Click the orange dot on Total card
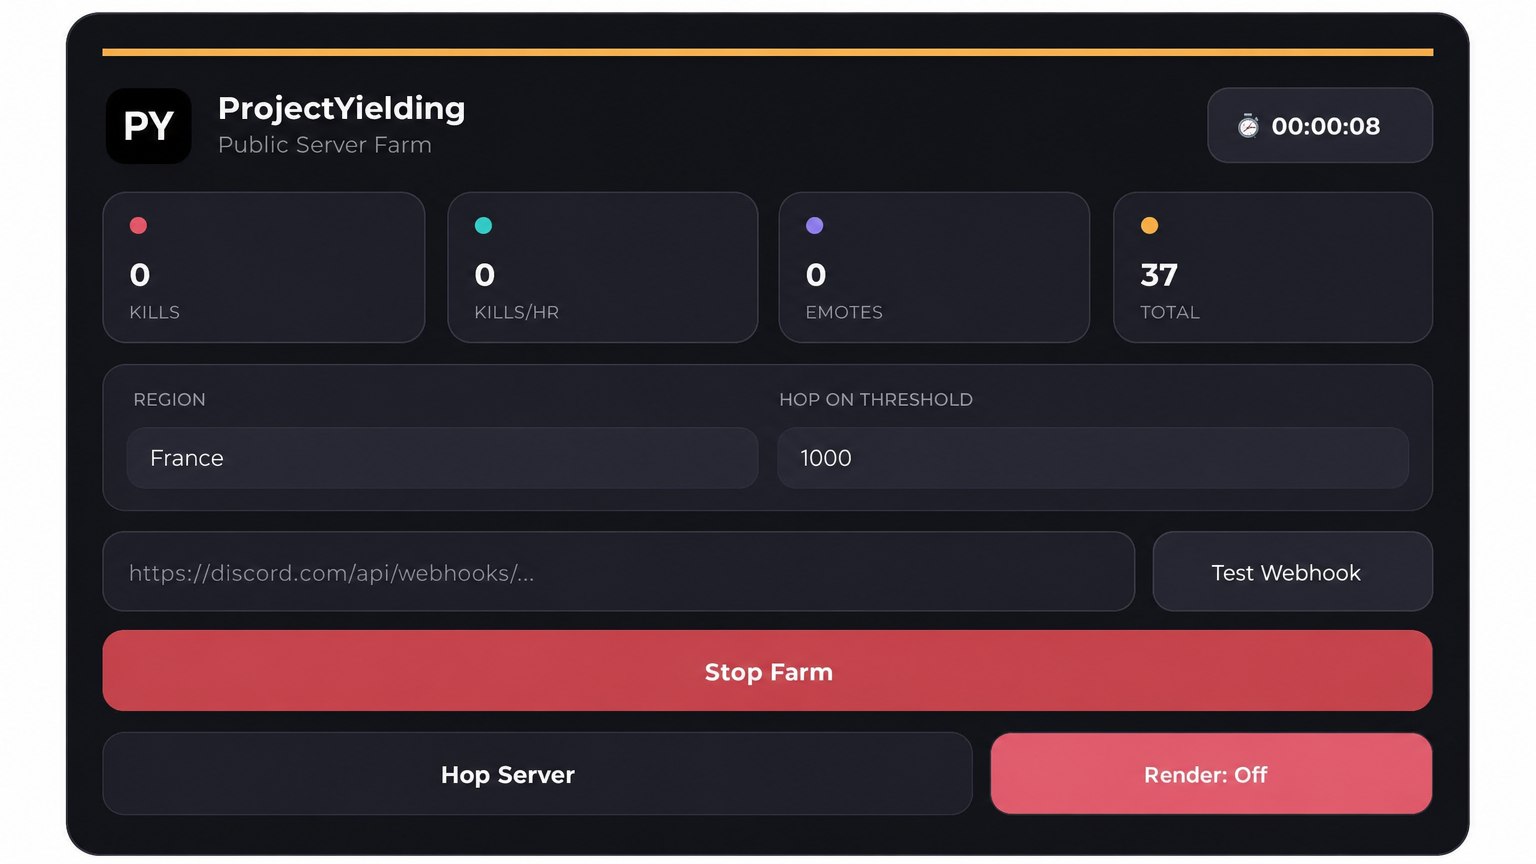1536x864 pixels. click(x=1149, y=225)
